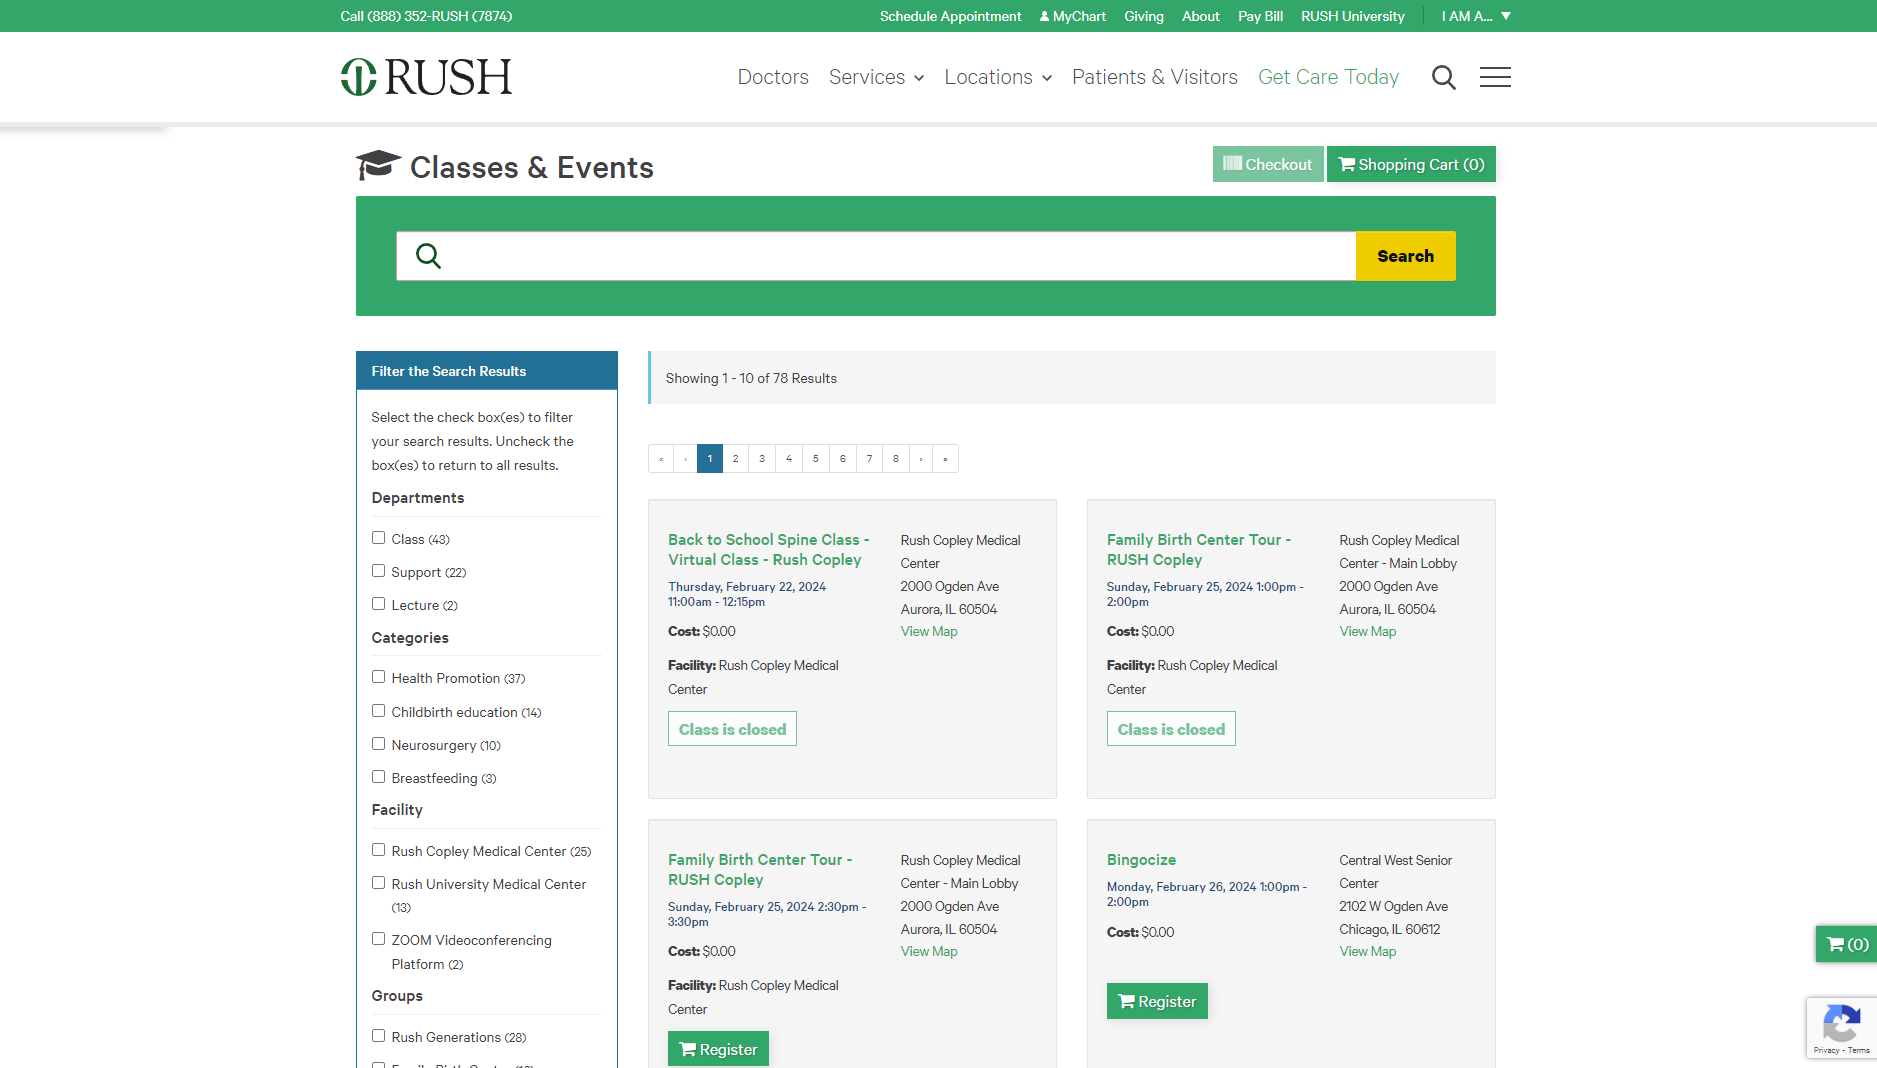Image resolution: width=1877 pixels, height=1068 pixels.
Task: Toggle the Lecture (2) checkbox
Action: point(378,604)
